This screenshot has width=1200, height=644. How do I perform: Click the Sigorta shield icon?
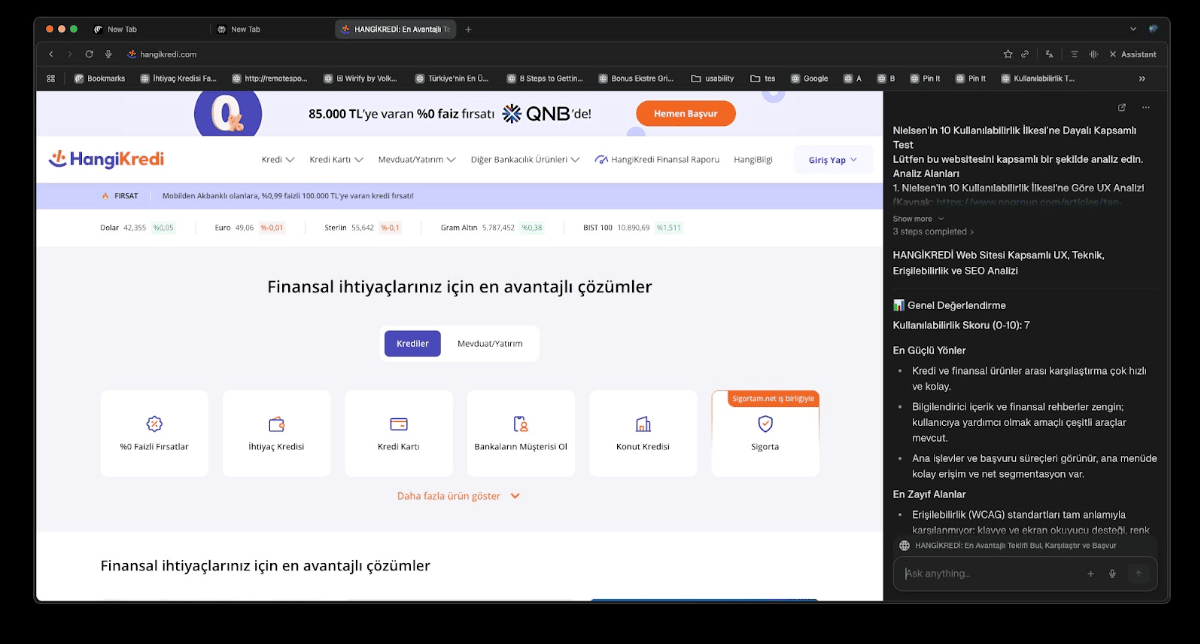click(x=765, y=424)
